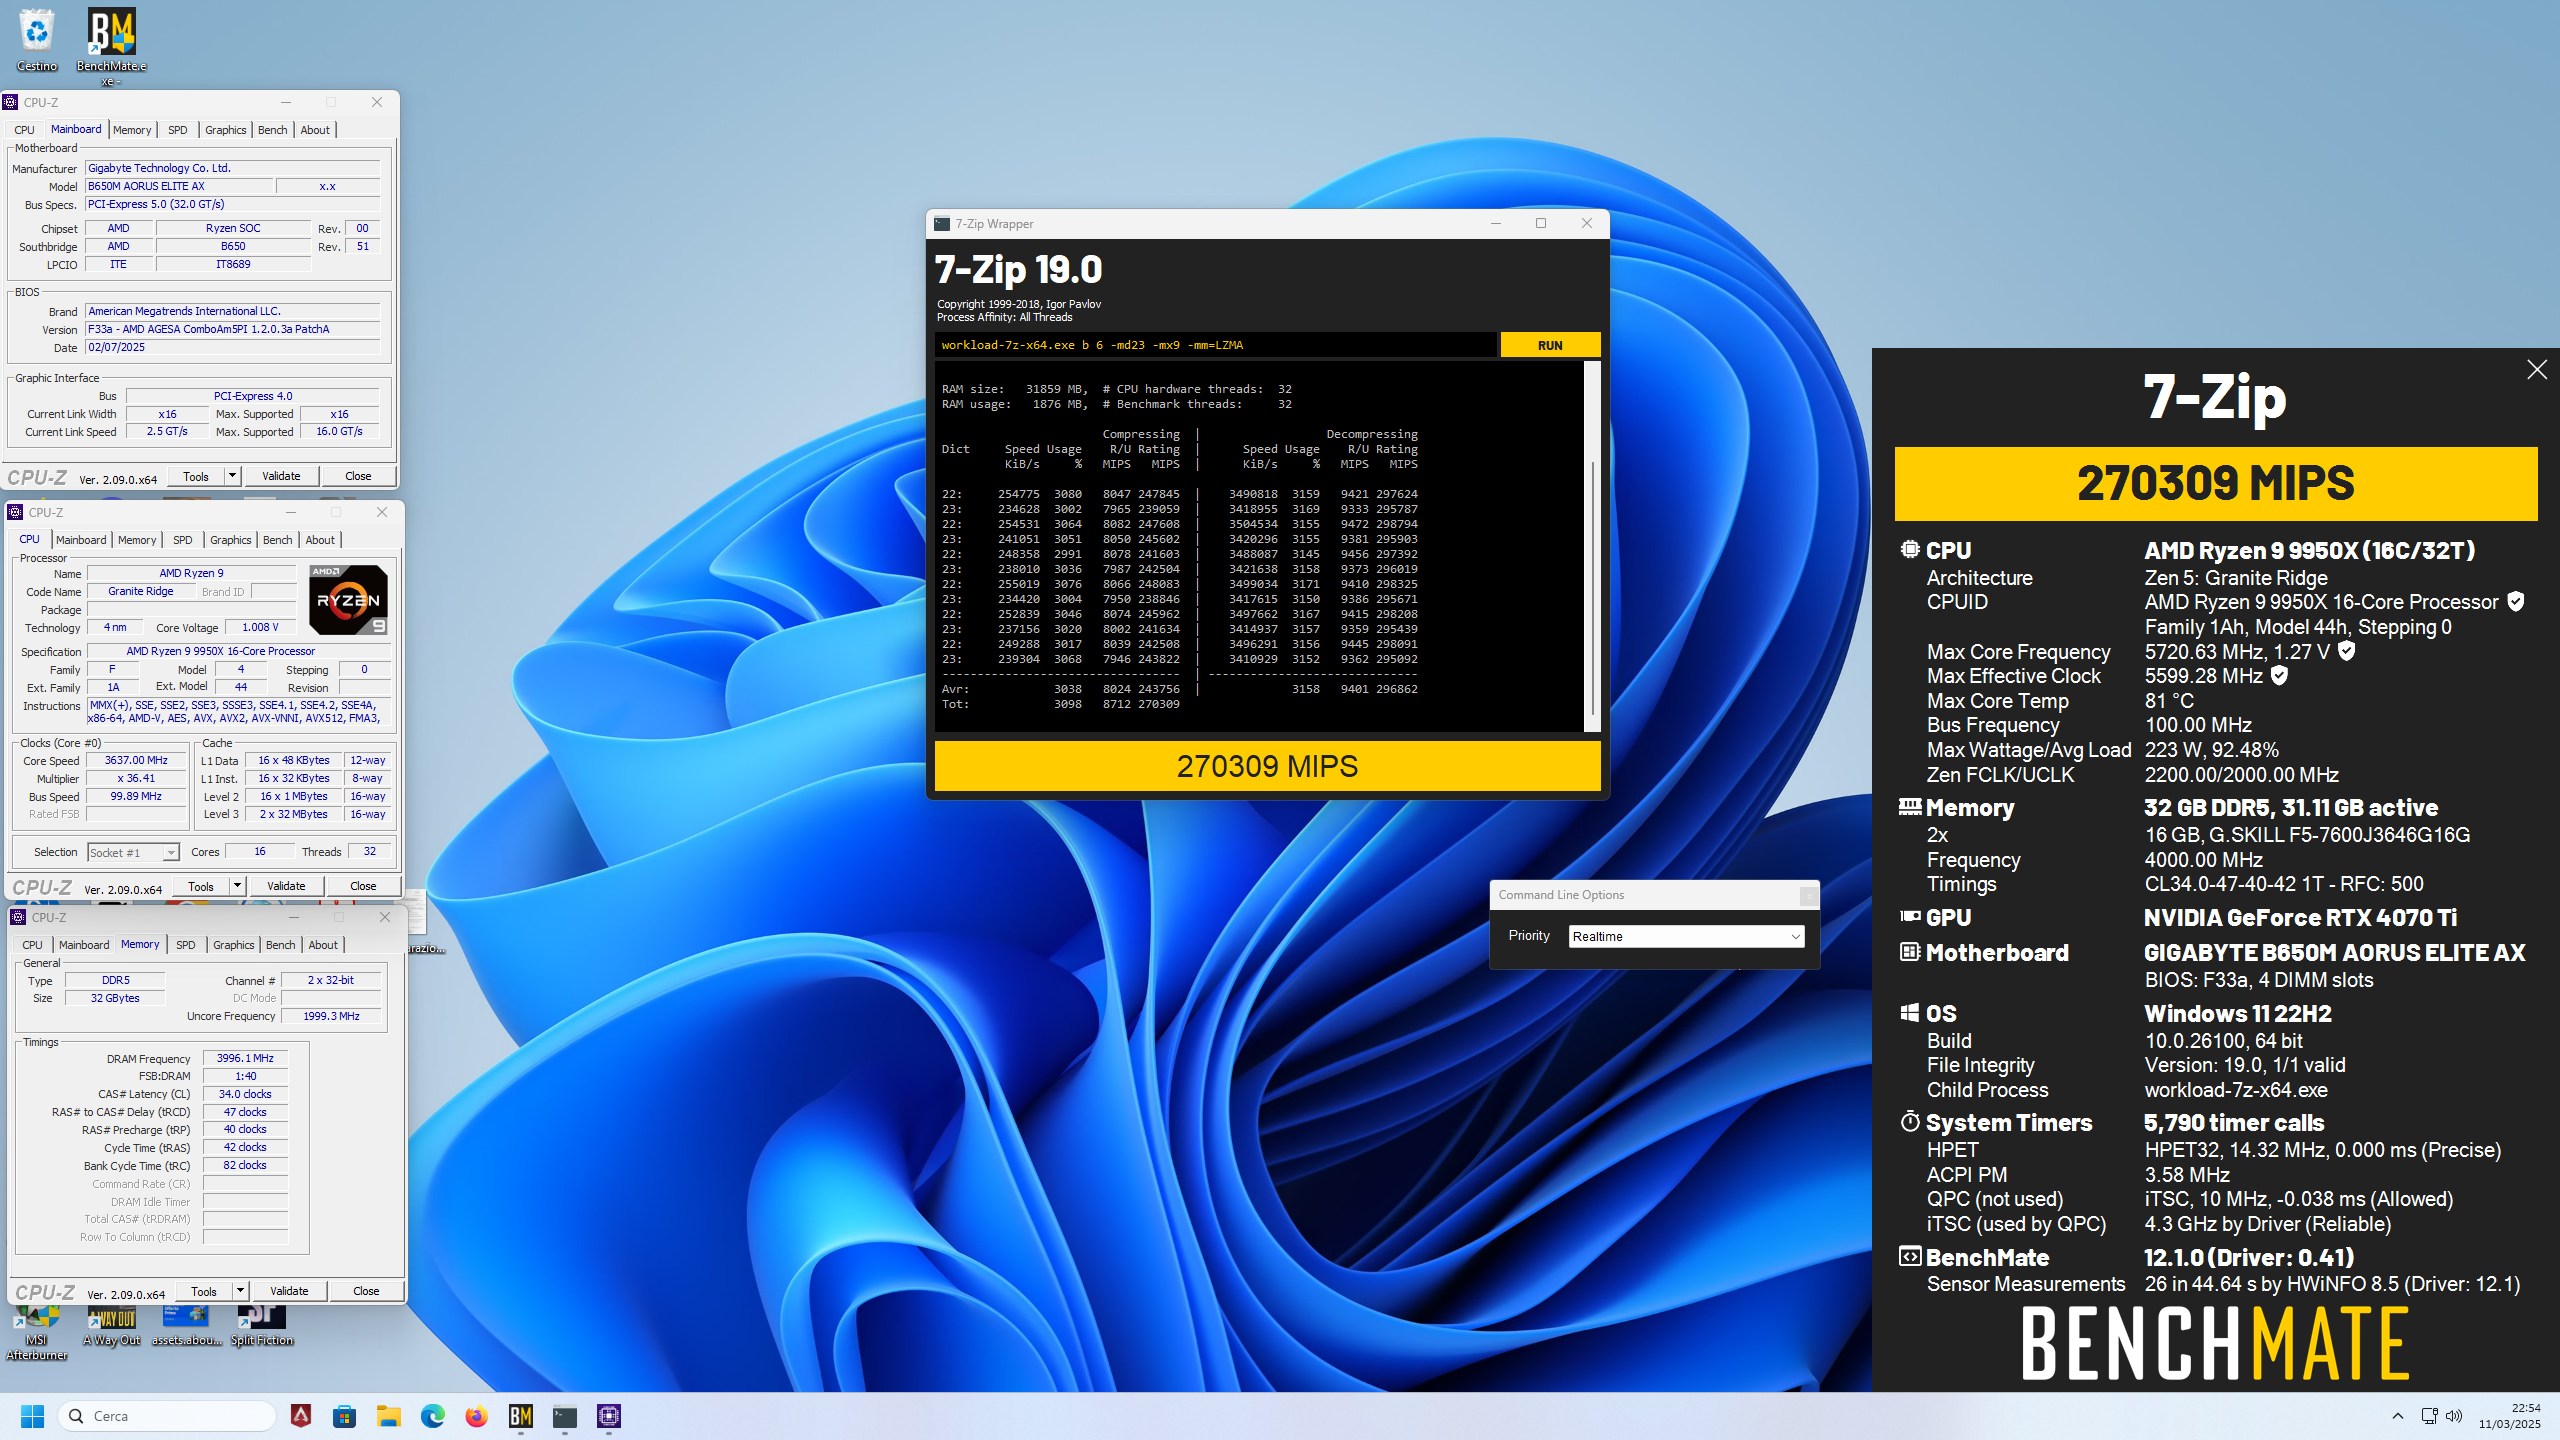The image size is (2560, 1440).
Task: Click the Ryzen 9 logo in CPU-Z
Action: tap(348, 600)
